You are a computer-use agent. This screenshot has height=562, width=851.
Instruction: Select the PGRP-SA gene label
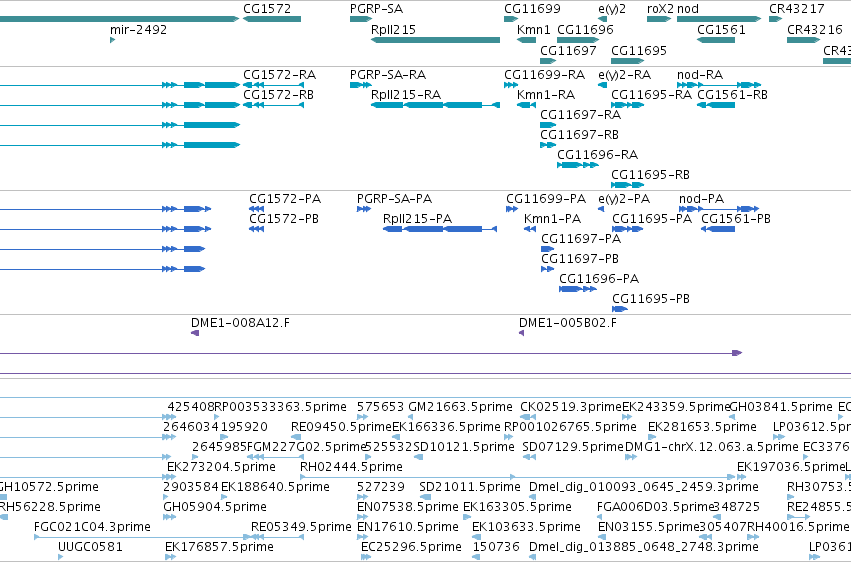pos(376,9)
